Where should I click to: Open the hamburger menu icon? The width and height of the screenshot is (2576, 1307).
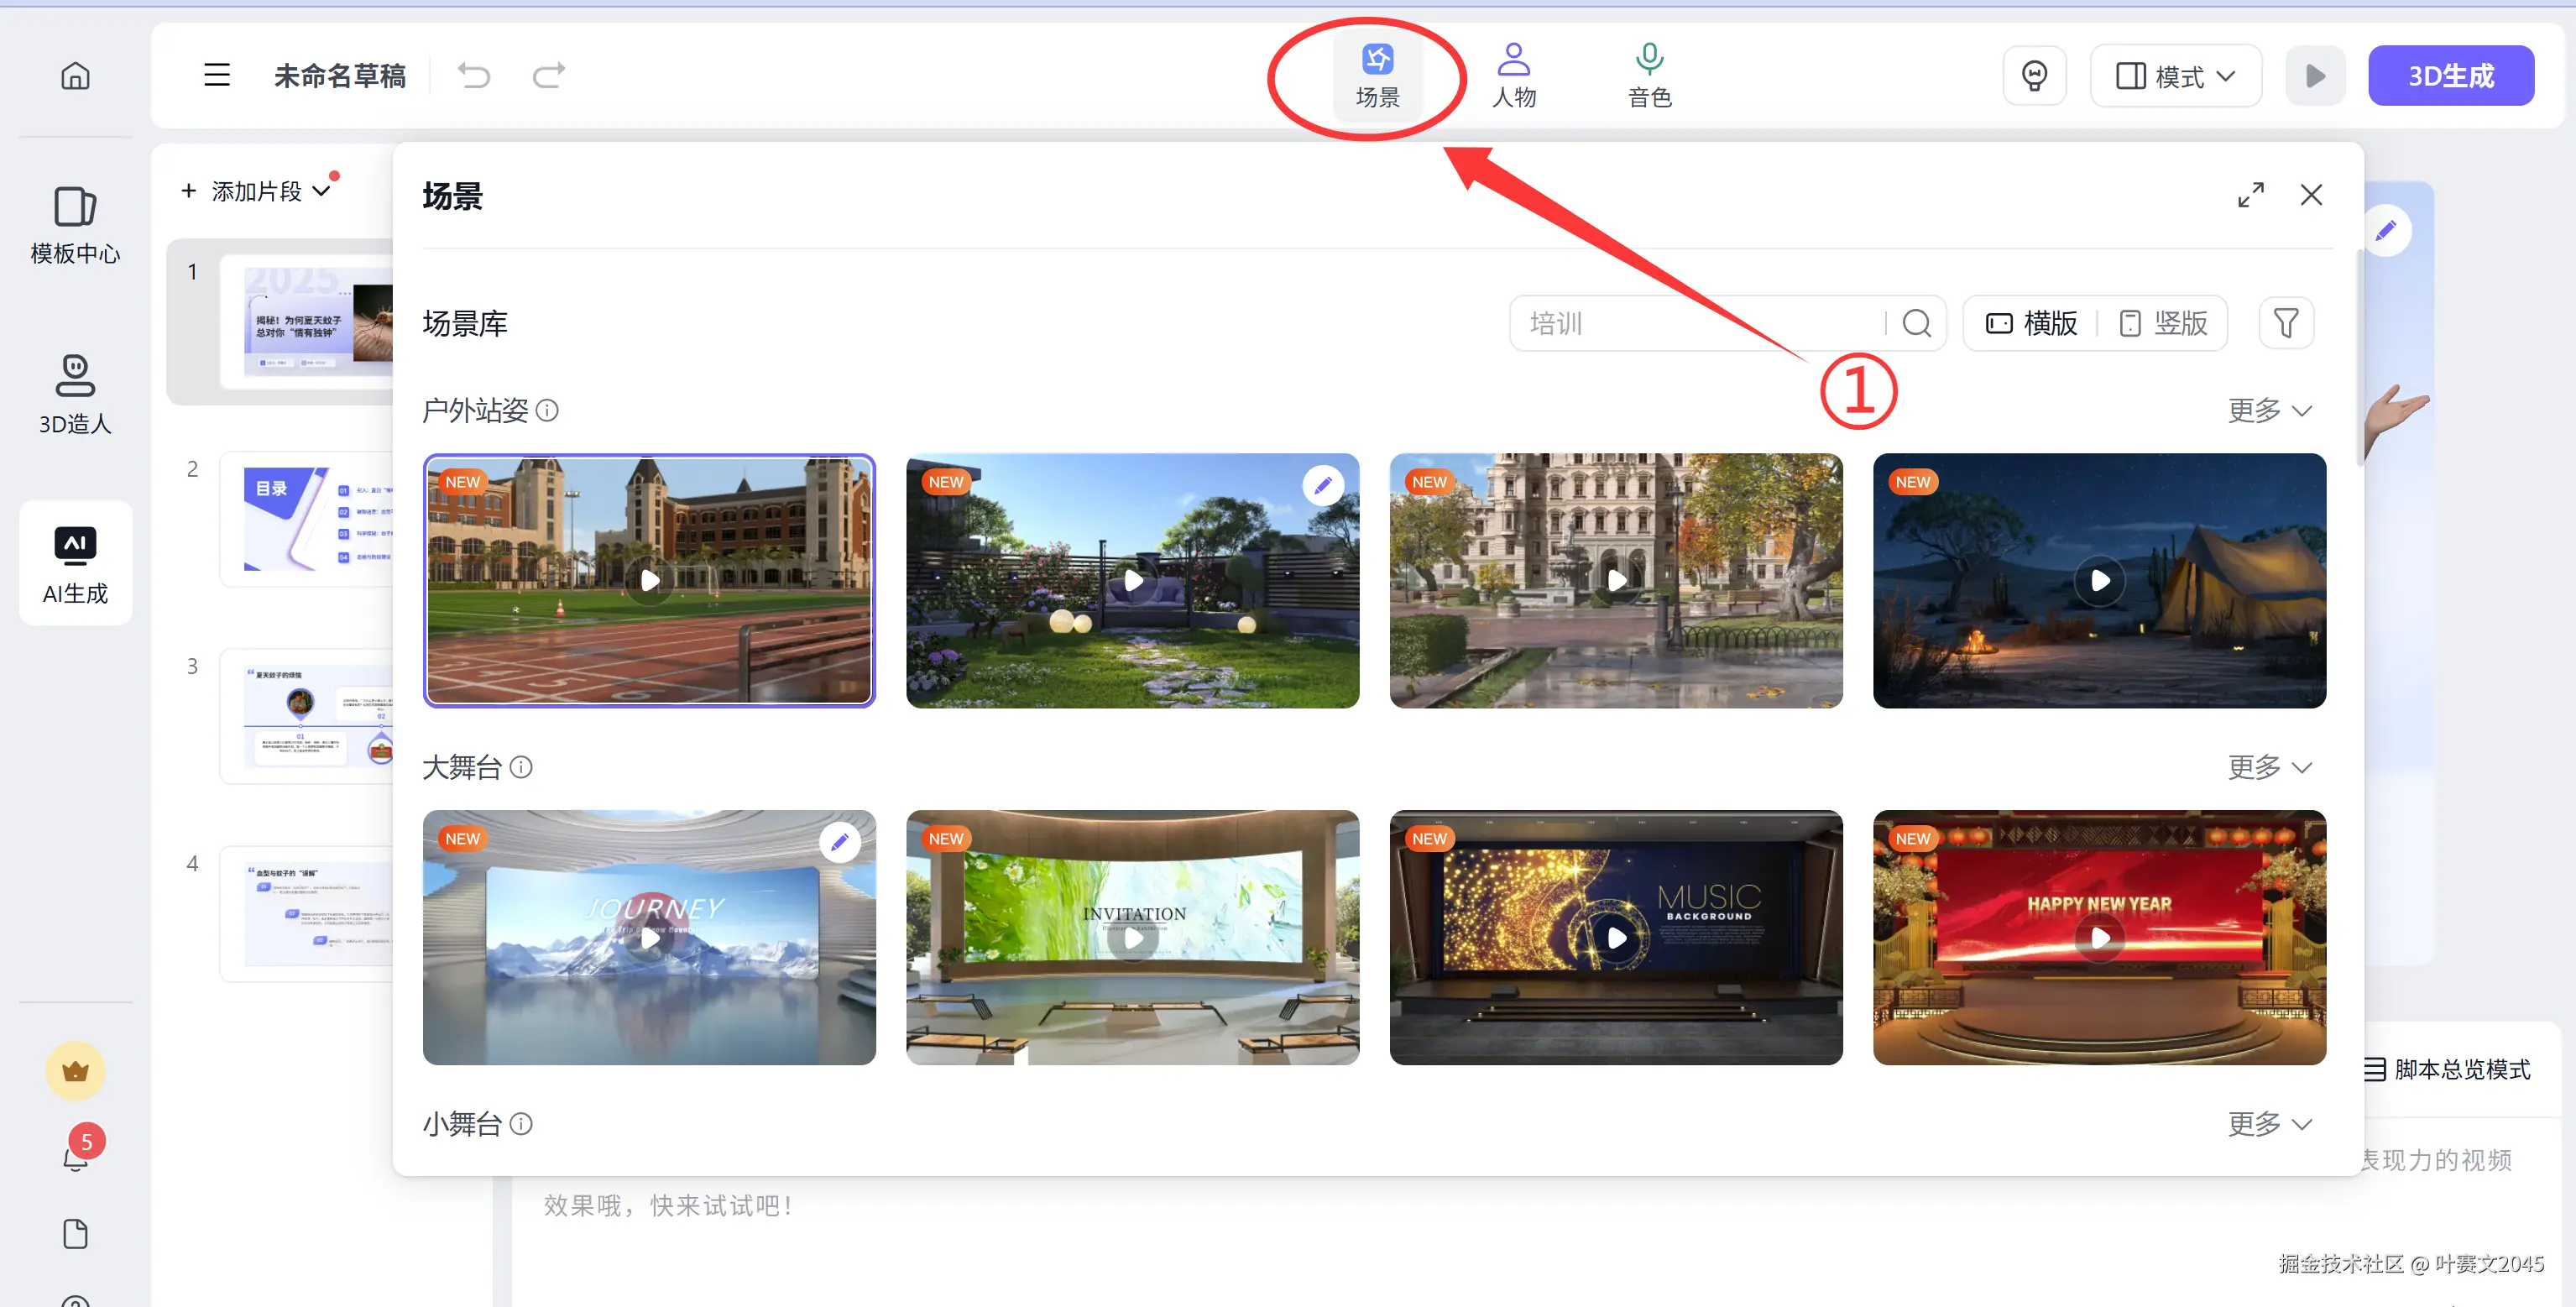[x=217, y=76]
